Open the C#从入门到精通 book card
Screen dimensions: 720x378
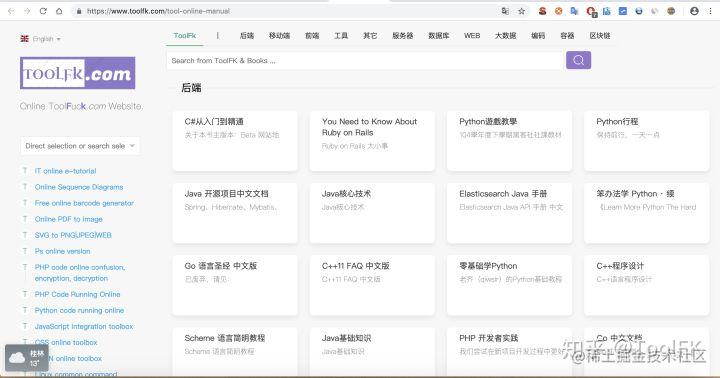pyautogui.click(x=235, y=141)
